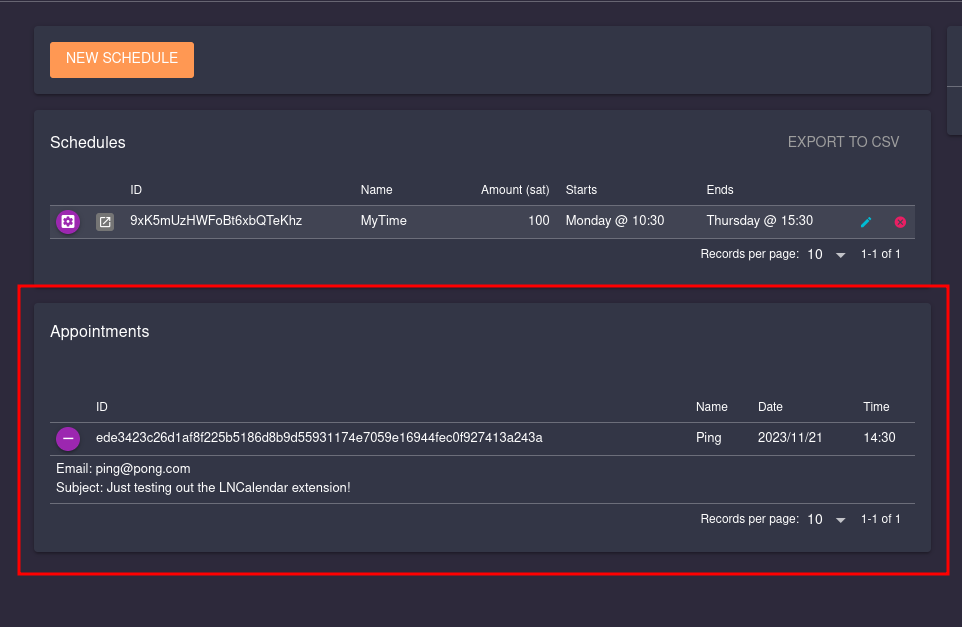Click the Subject line about LNCalendar
962x627 pixels.
pyautogui.click(x=203, y=488)
